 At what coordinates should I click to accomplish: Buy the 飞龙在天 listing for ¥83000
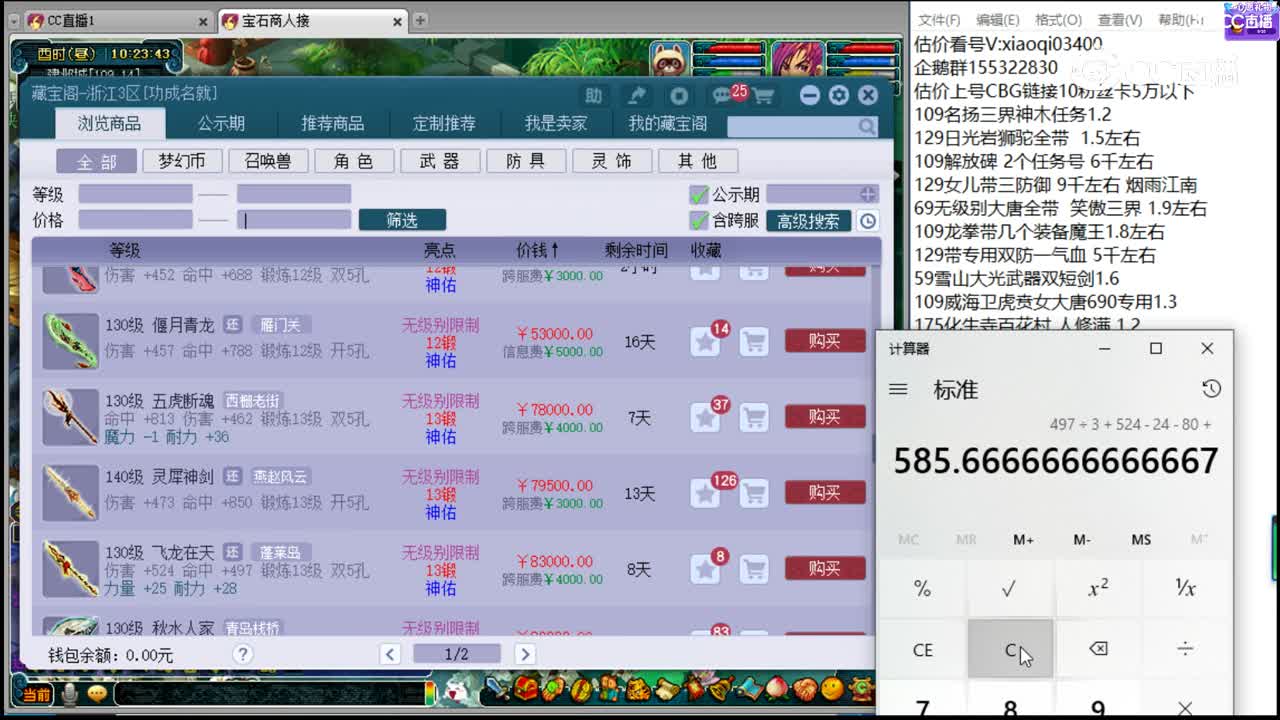[x=825, y=569]
